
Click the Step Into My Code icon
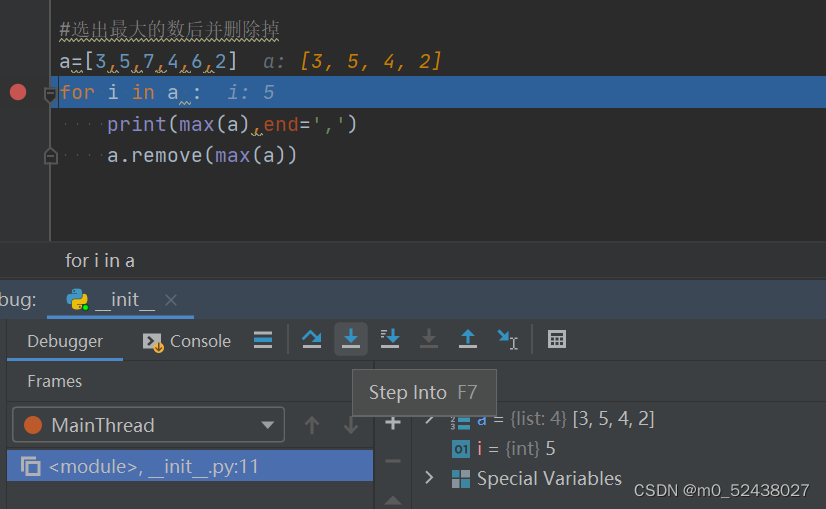click(390, 339)
